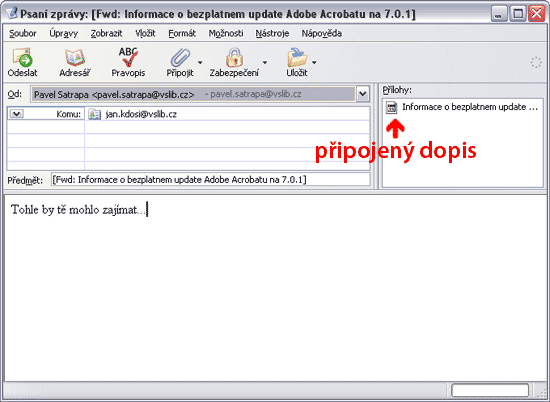This screenshot has height=402, width=550.
Task: Click the compose window title bar icon
Action: coord(11,13)
